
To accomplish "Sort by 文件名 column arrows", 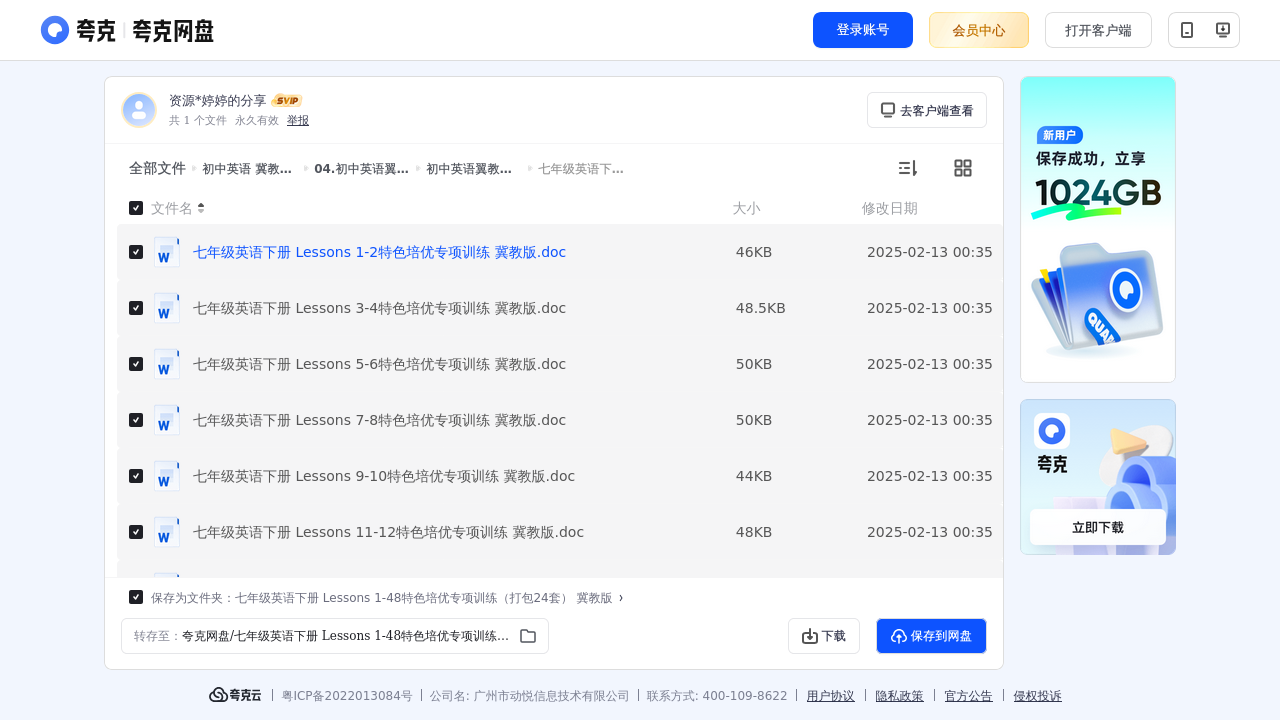I will (201, 208).
